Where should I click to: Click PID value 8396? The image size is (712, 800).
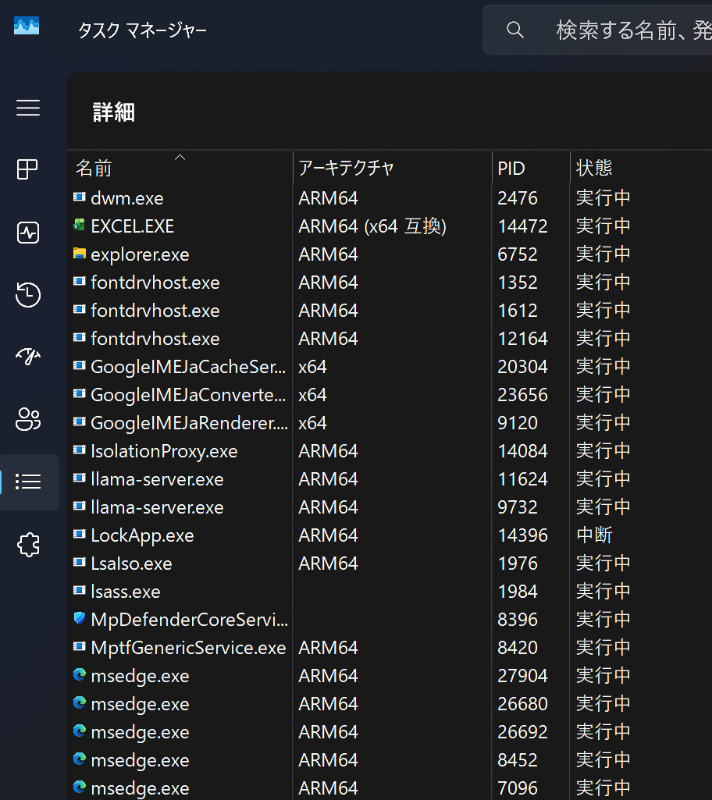tap(517, 619)
